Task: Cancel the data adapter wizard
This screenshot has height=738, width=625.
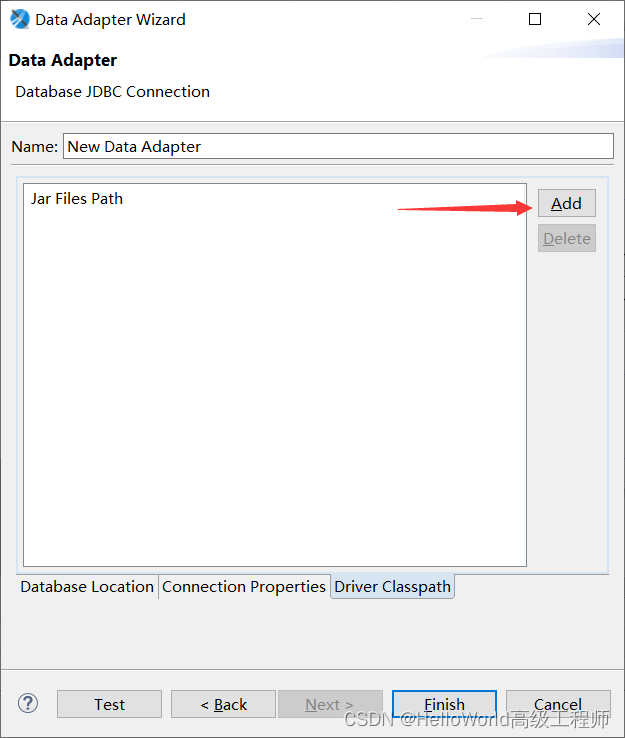Action: pyautogui.click(x=558, y=704)
